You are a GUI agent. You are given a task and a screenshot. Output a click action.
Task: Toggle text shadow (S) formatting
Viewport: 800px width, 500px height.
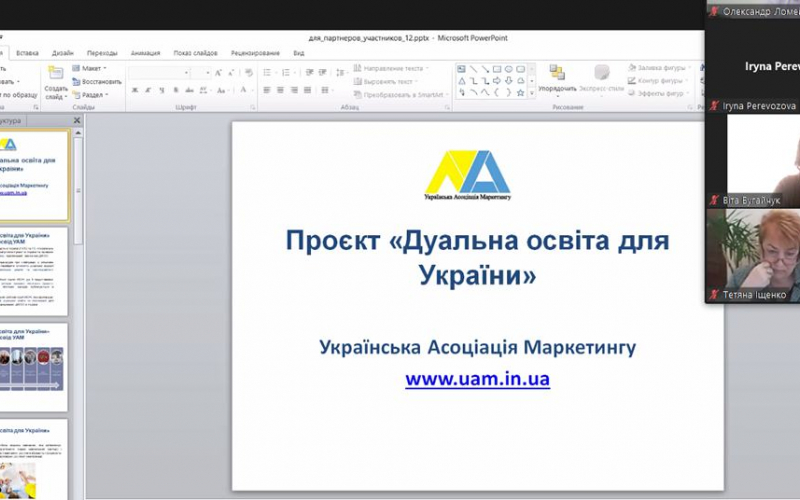[176, 90]
